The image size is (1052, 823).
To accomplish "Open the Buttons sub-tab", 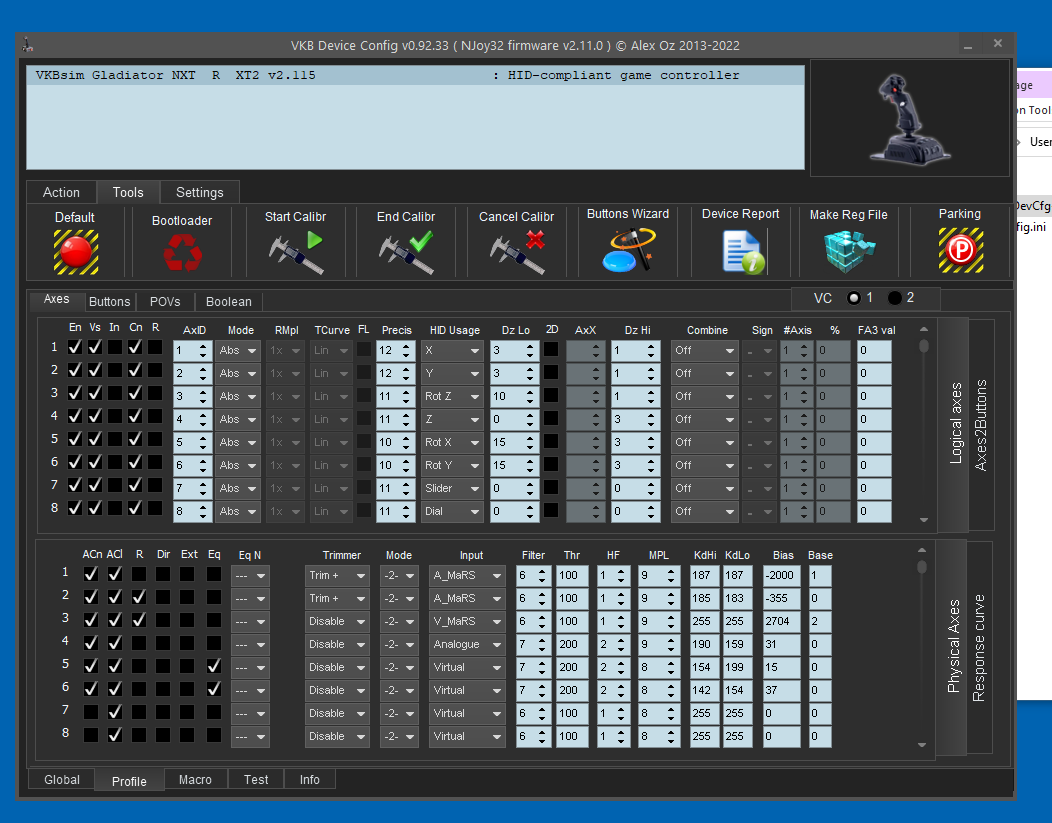I will point(109,302).
